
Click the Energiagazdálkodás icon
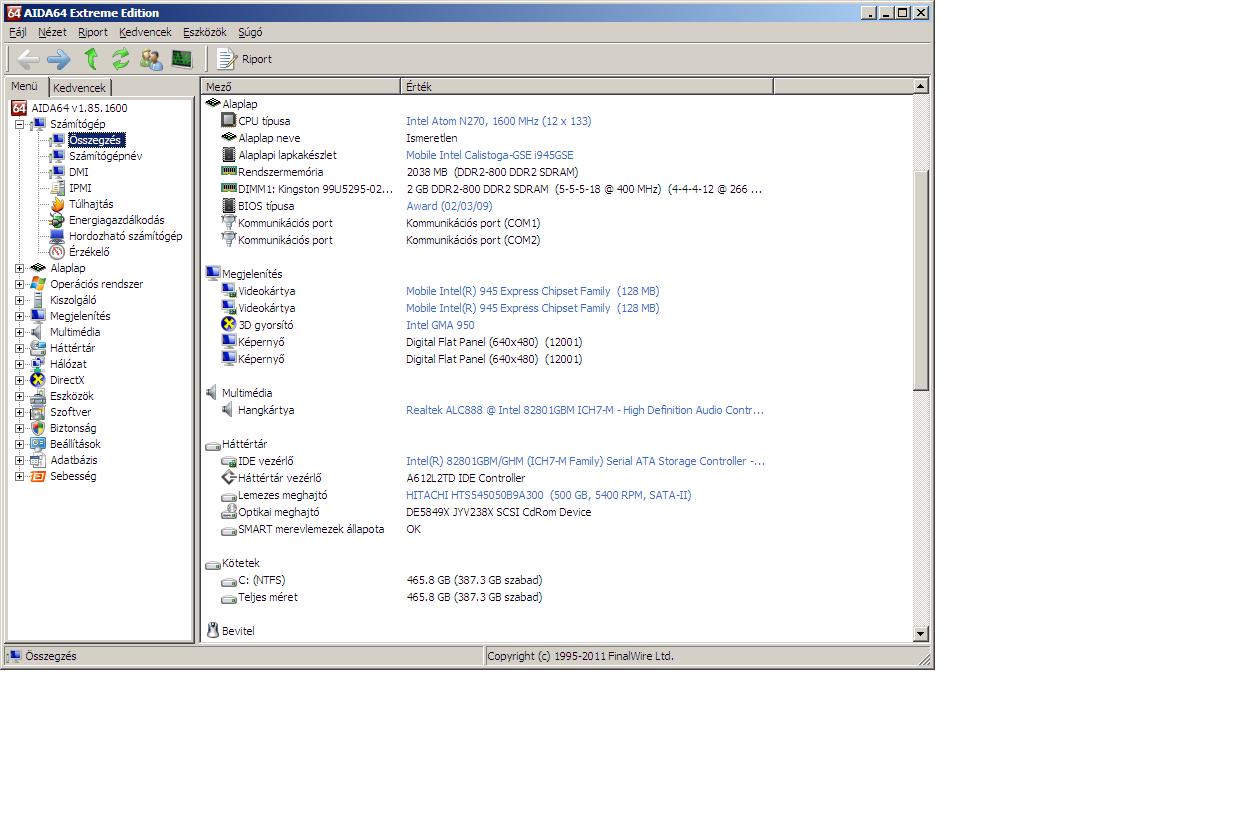pyautogui.click(x=57, y=220)
